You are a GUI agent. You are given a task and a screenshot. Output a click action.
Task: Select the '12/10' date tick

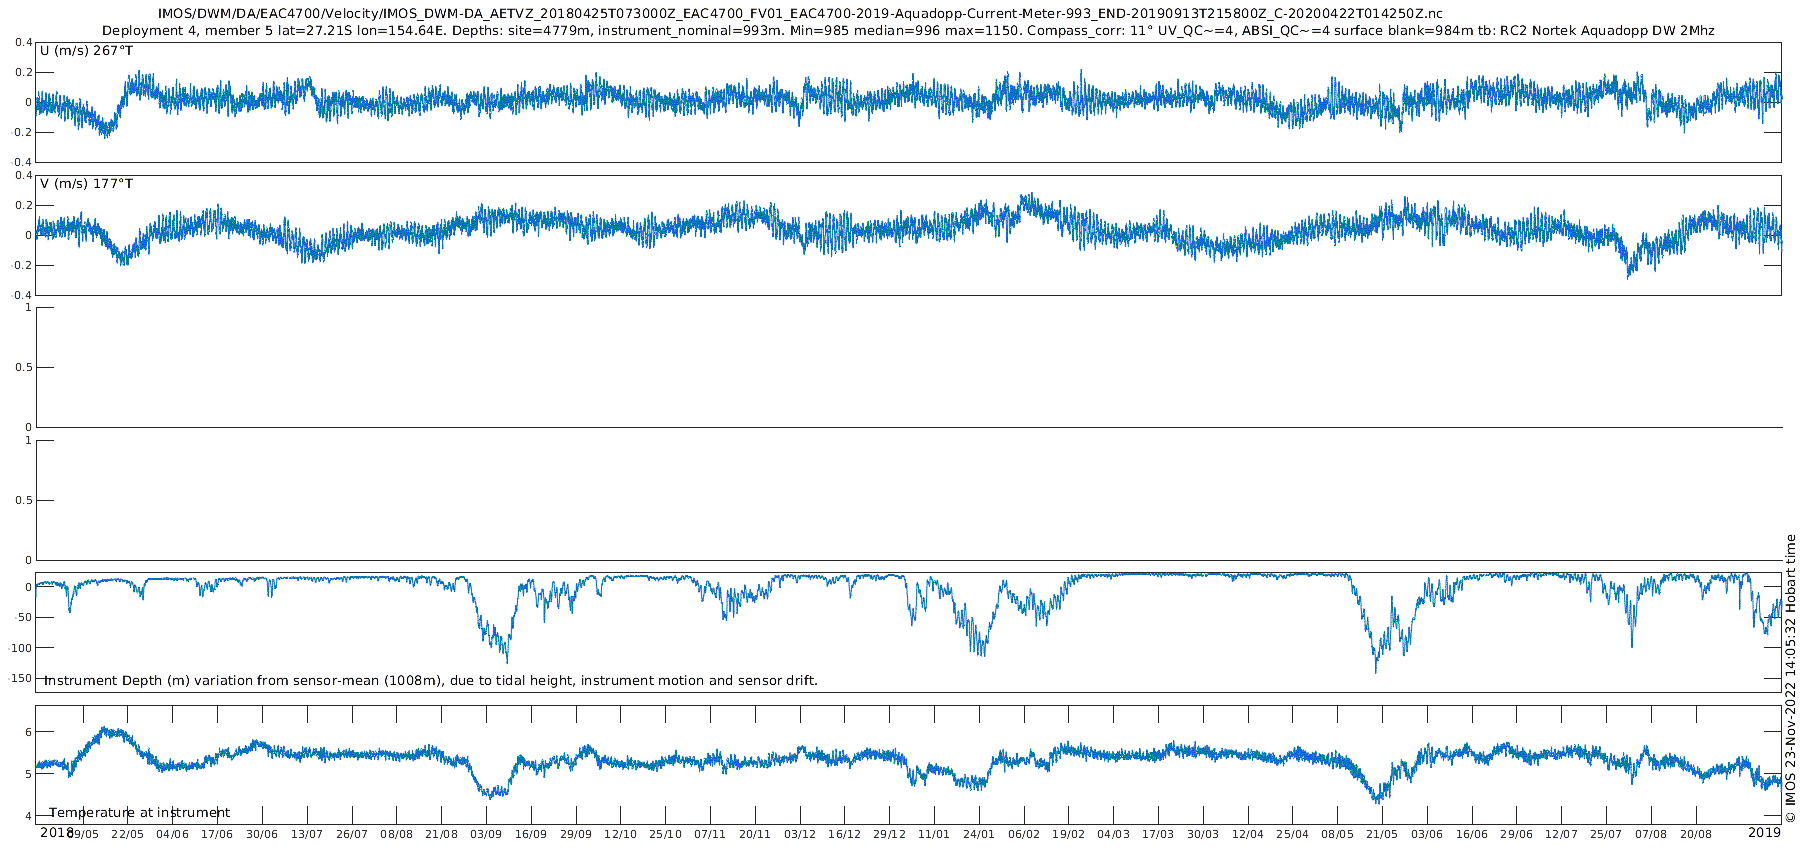621,834
